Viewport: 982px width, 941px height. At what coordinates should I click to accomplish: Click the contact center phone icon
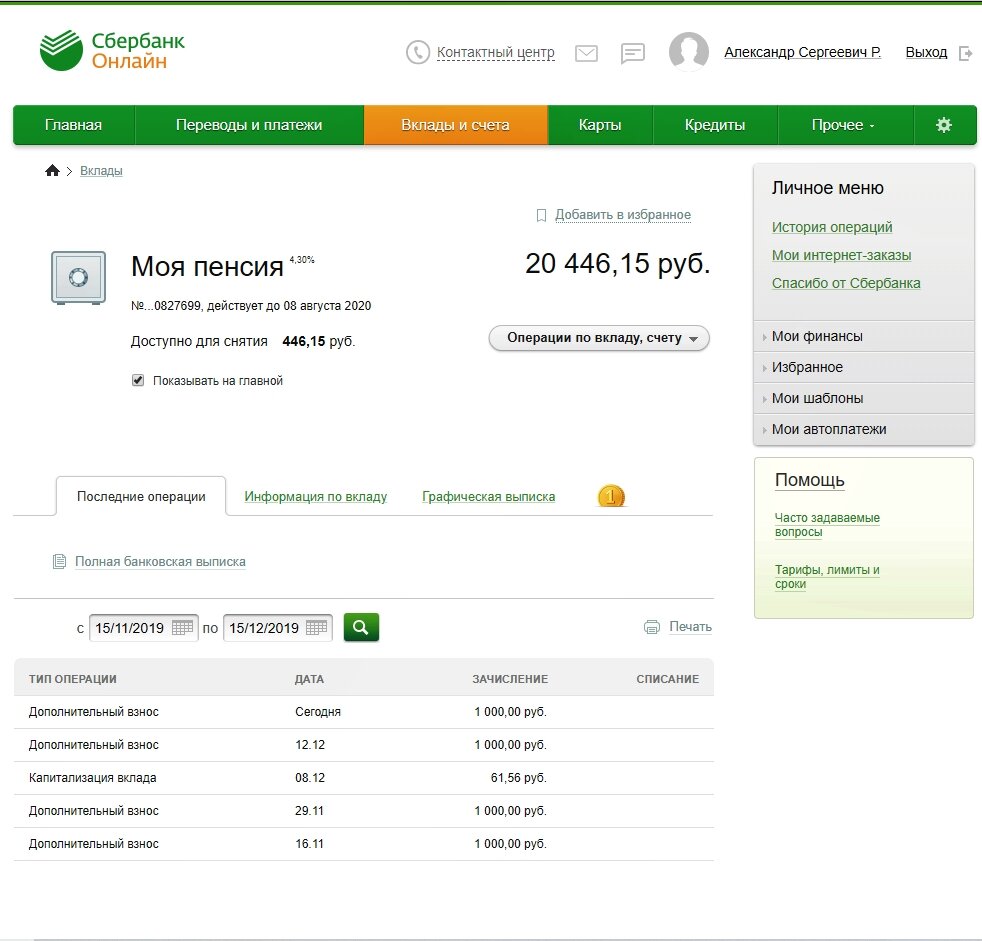click(418, 53)
